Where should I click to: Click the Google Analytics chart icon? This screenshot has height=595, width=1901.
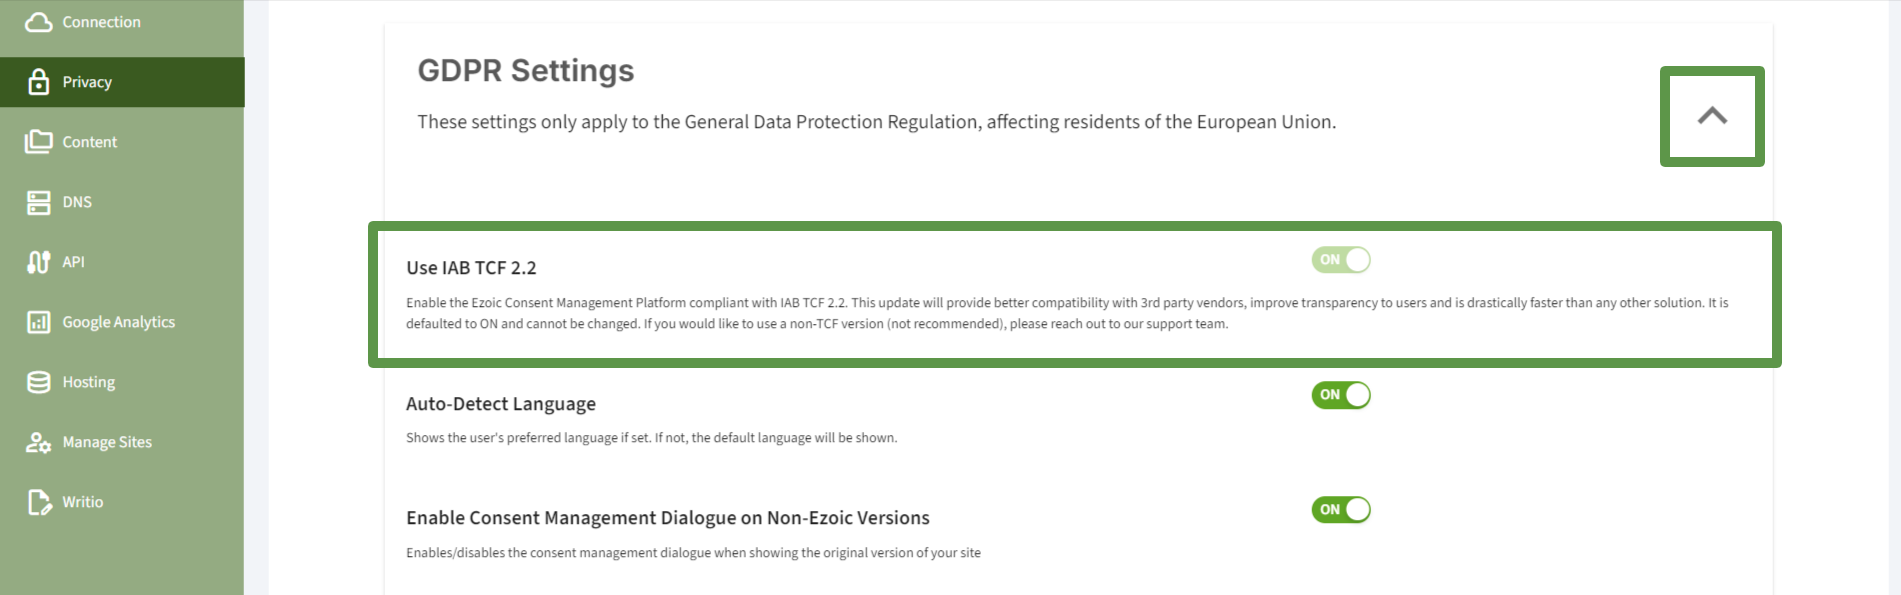38,322
